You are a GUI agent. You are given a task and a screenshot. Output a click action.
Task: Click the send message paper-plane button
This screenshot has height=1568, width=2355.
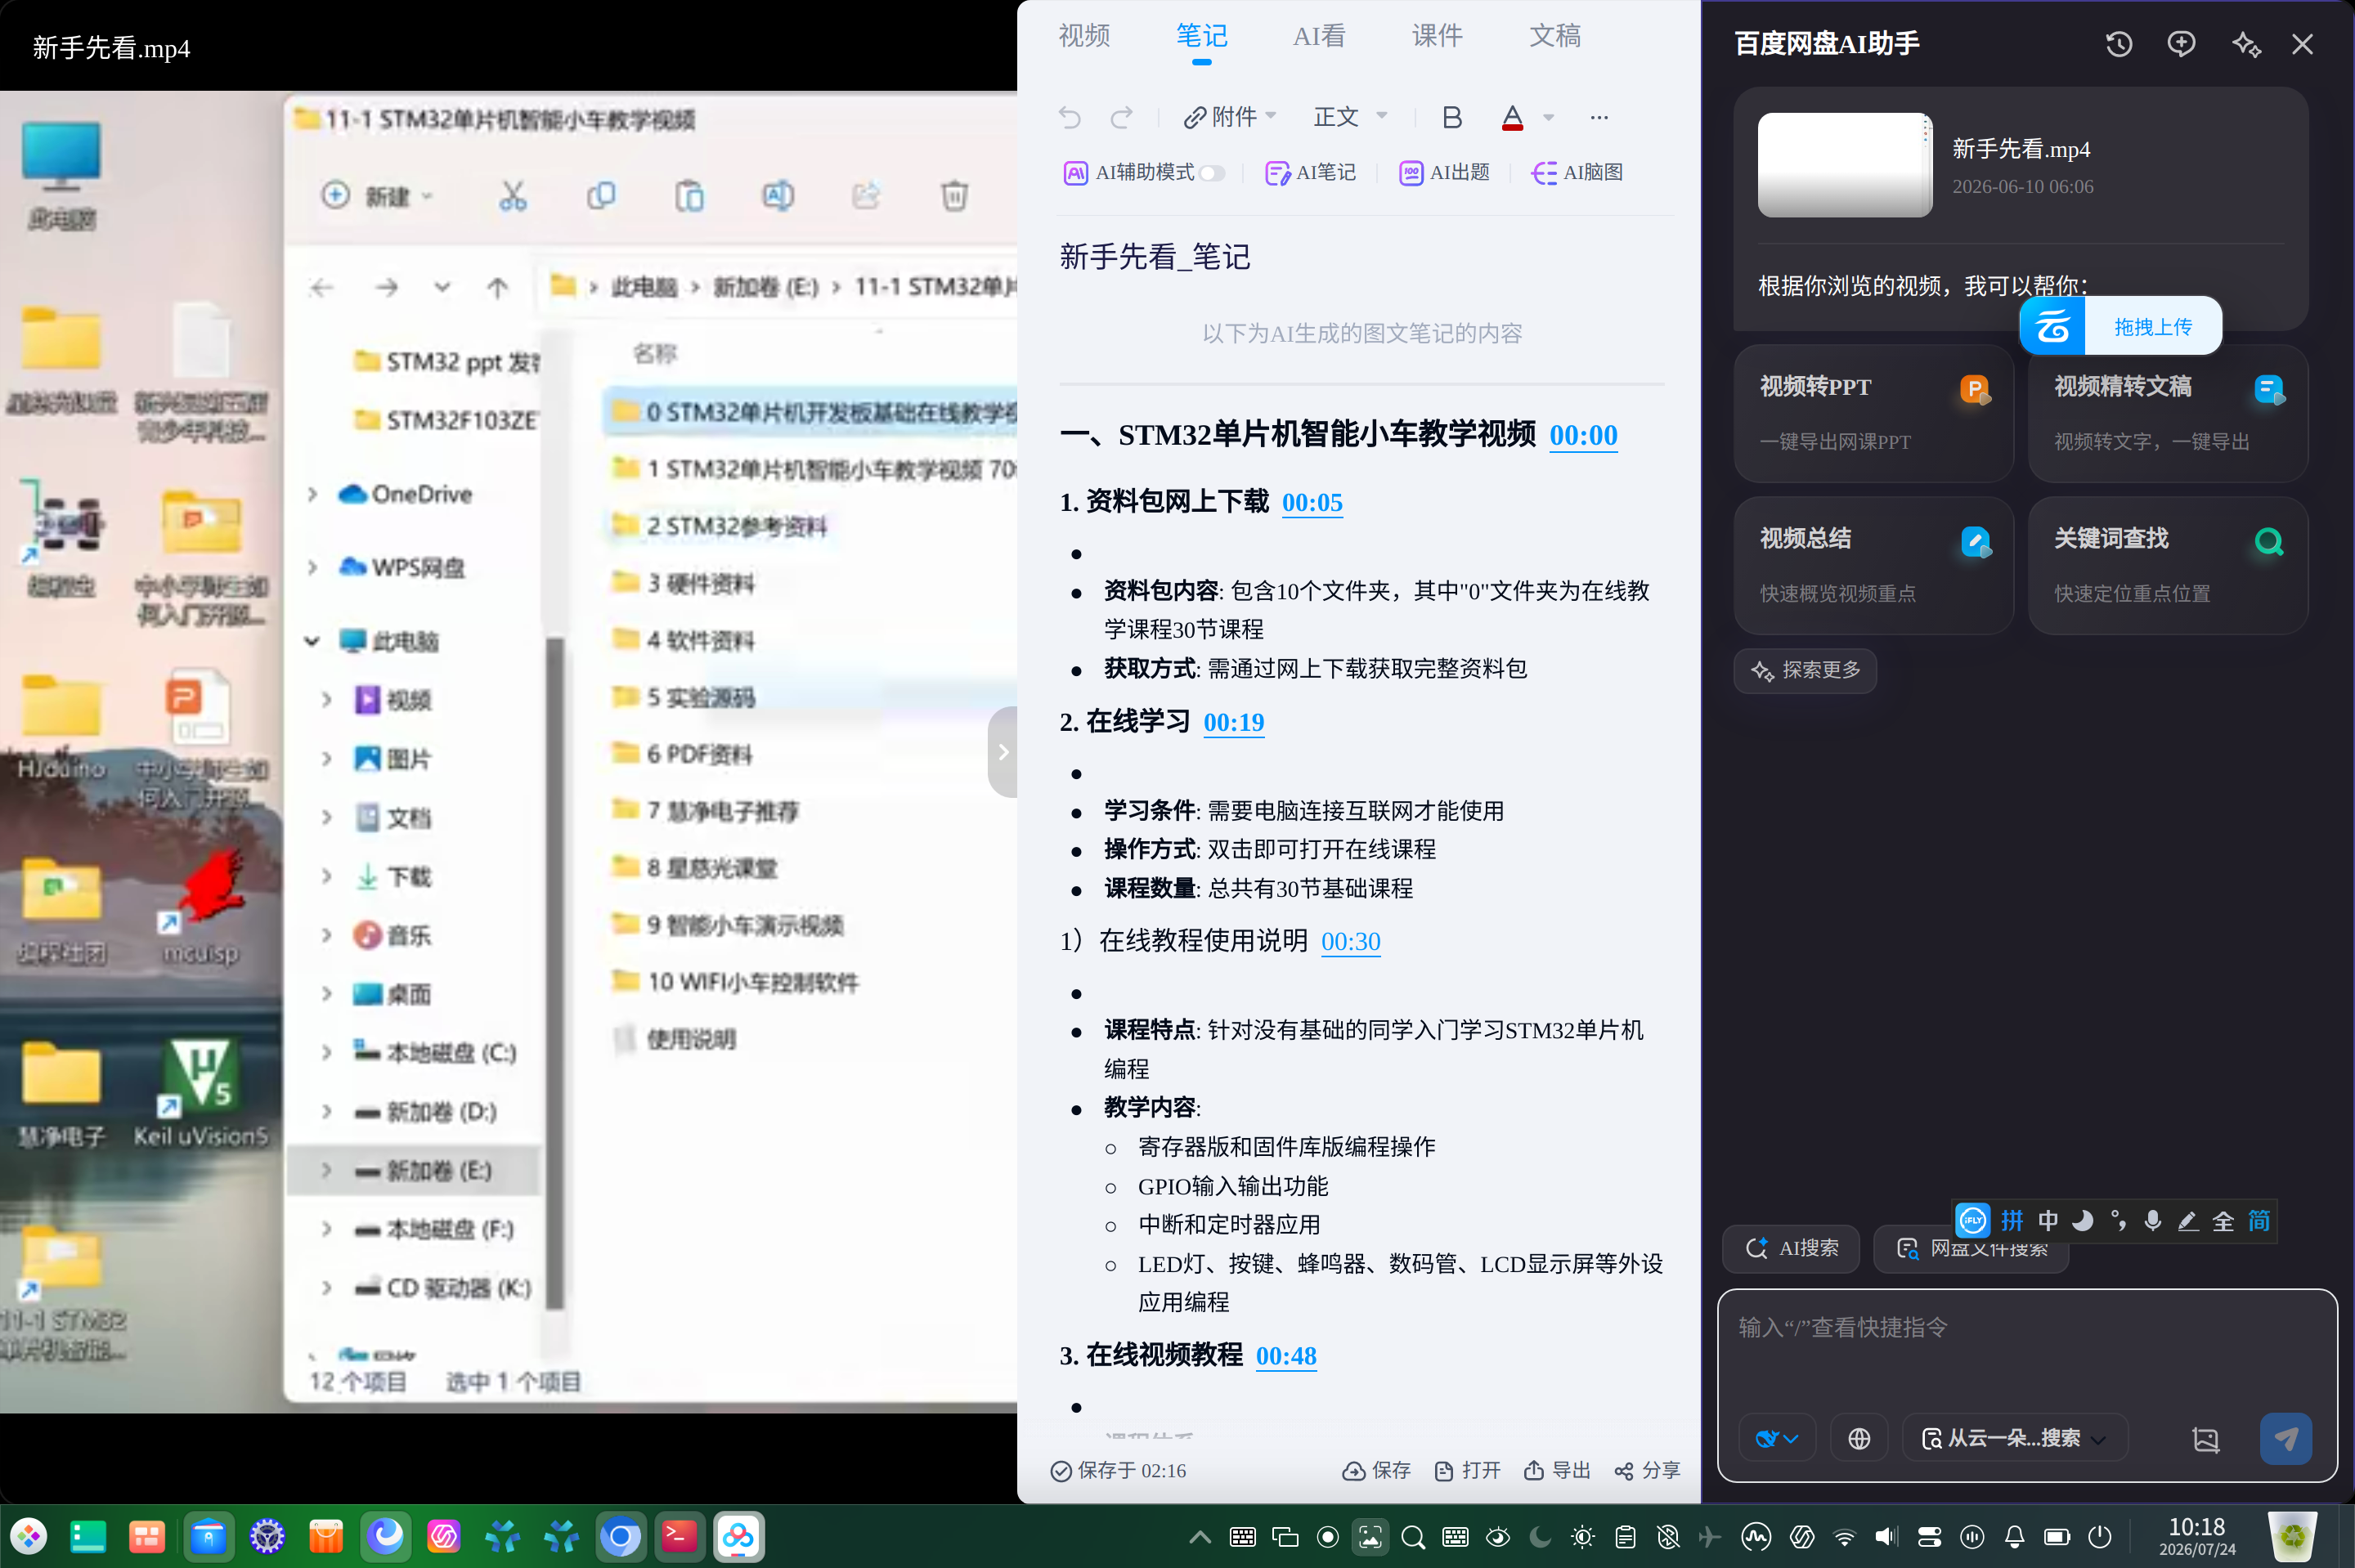[x=2286, y=1438]
